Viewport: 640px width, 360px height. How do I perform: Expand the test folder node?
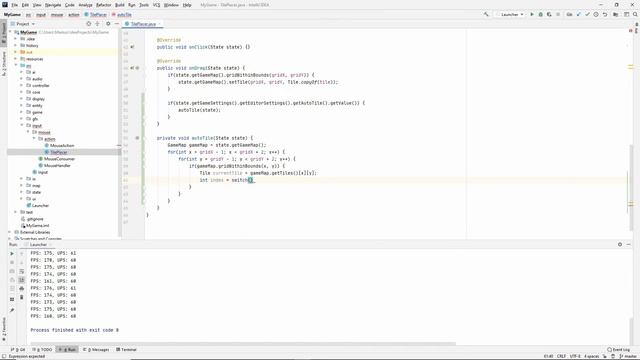pos(16,212)
